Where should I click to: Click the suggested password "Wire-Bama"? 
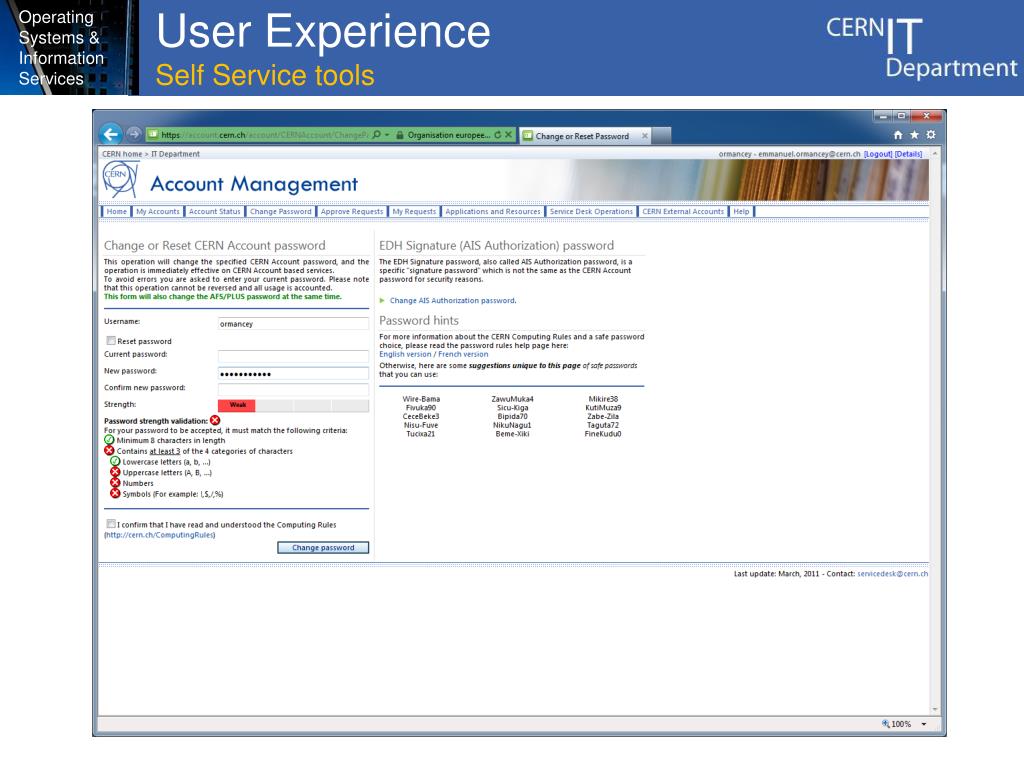(x=421, y=399)
